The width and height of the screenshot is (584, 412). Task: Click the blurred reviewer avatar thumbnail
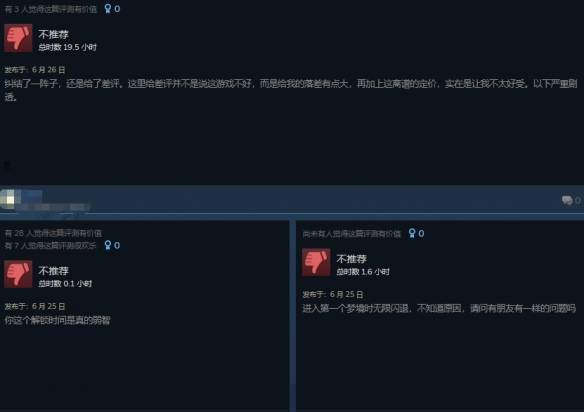(8, 199)
